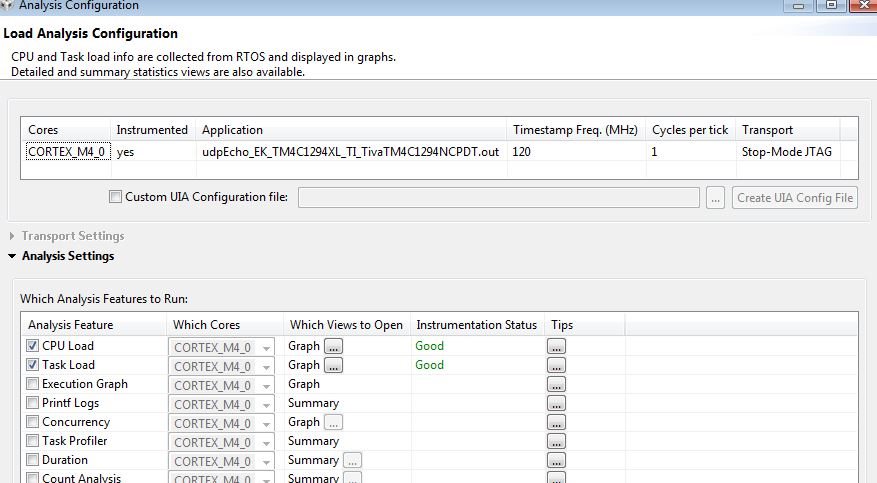Open the Tips button for Execution Graph
The width and height of the screenshot is (877, 483).
[556, 384]
